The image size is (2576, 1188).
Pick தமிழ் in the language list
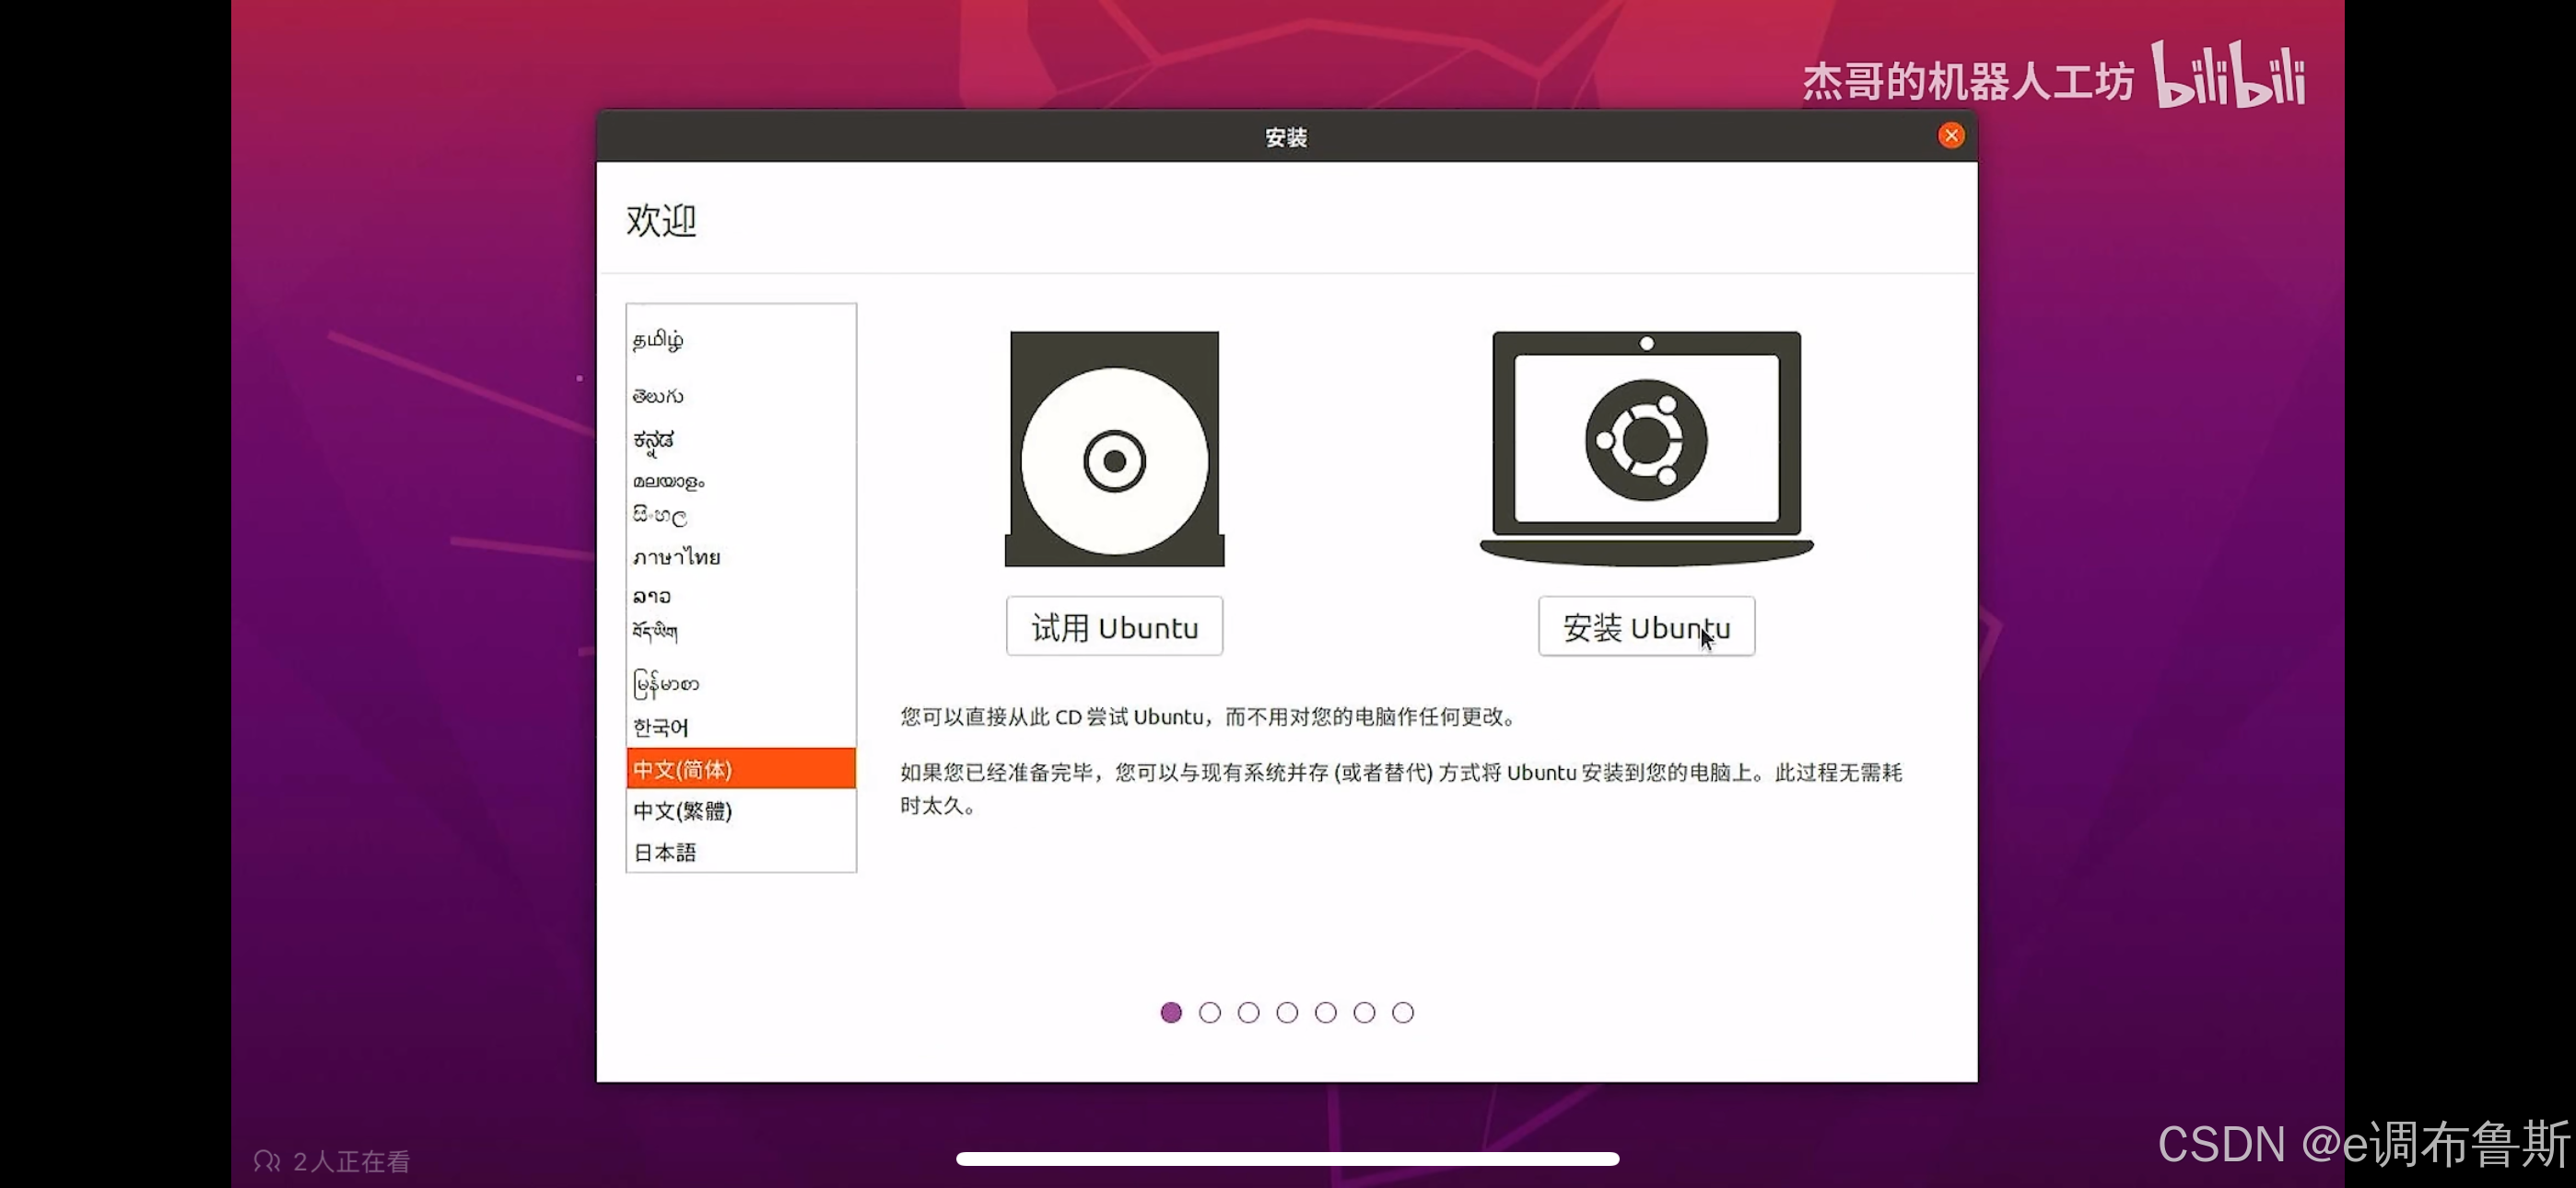click(x=741, y=340)
